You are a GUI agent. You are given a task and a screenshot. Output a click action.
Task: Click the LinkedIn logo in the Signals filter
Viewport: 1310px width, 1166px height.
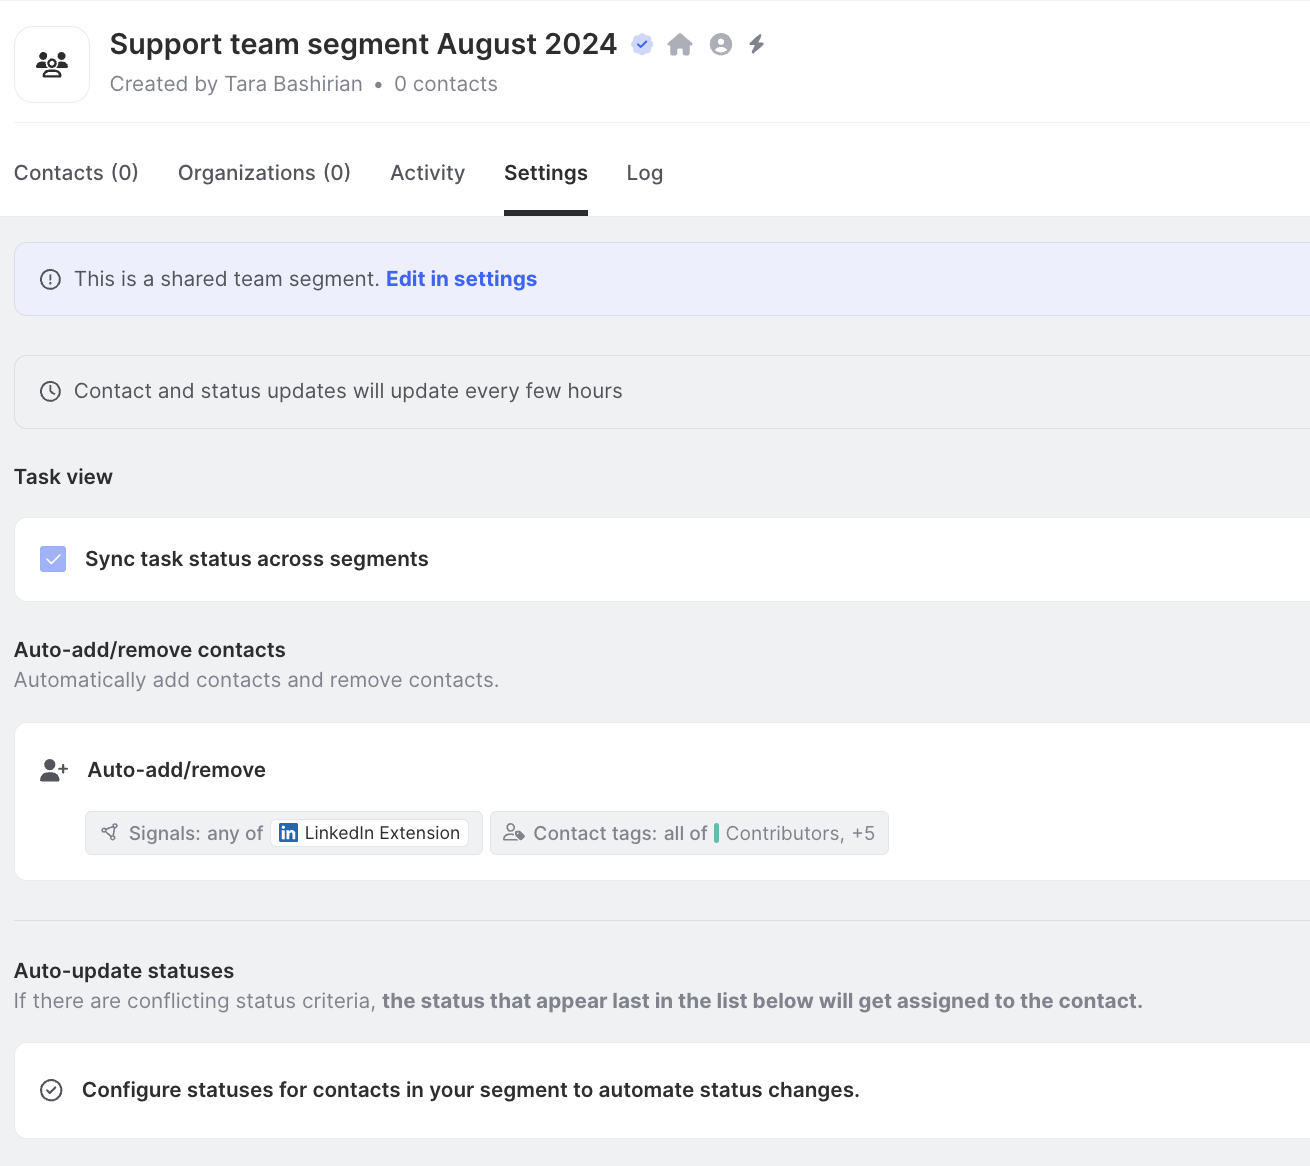pos(288,833)
